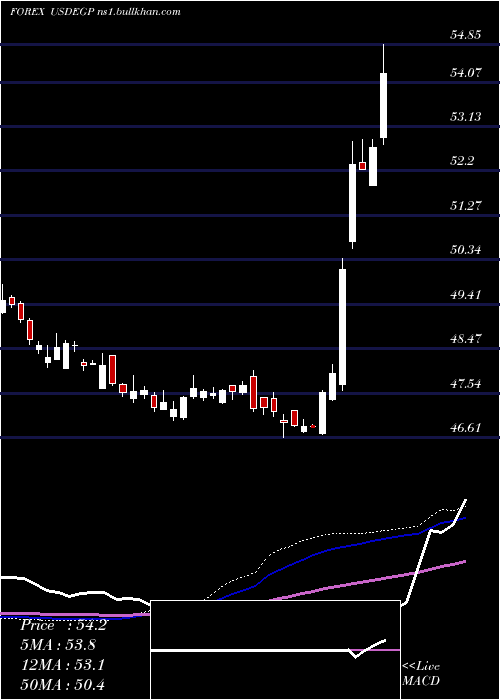Click the 'FOREX USDEGP ns1.bullkhan.com' title text
The width and height of the screenshot is (500, 700).
[x=95, y=12]
